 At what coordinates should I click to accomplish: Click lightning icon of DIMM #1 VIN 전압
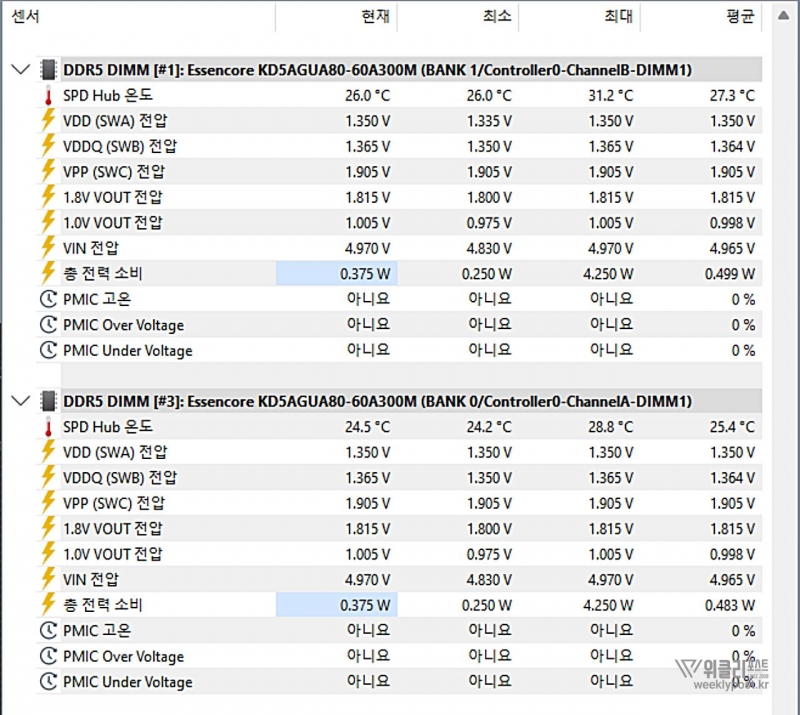[x=48, y=248]
